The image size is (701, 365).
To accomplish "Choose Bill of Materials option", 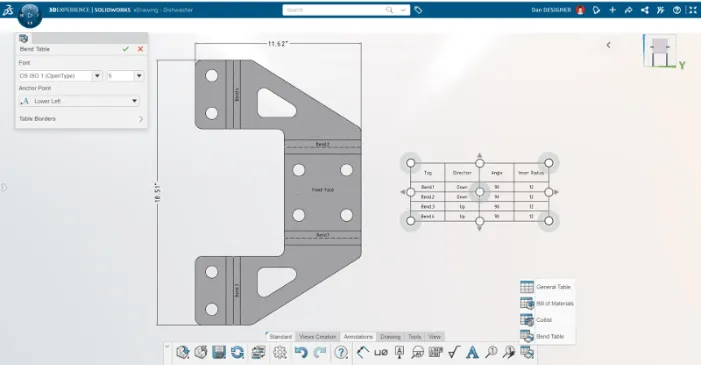I will click(547, 303).
